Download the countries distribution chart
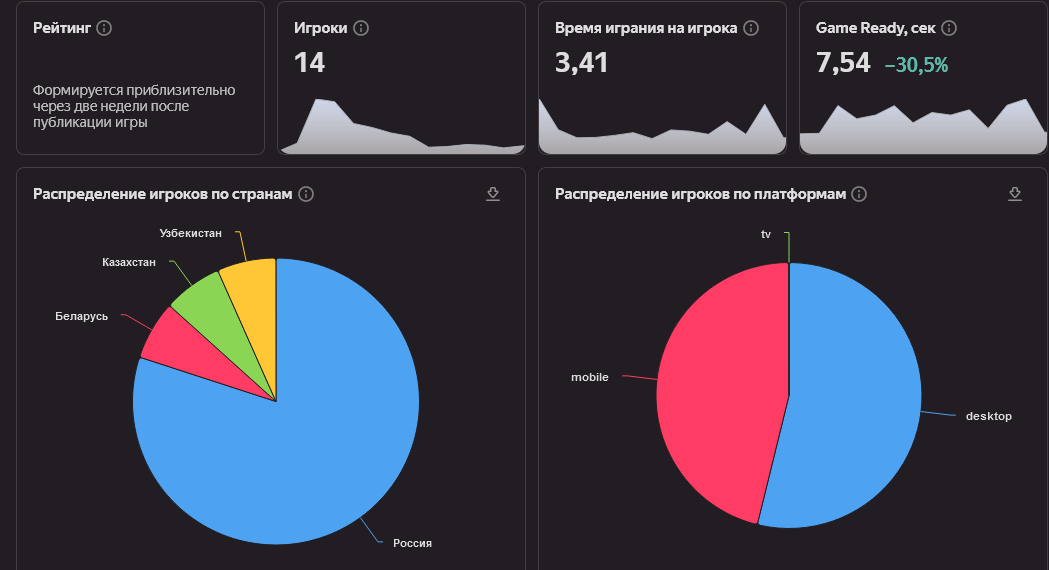1049x570 pixels. coord(492,193)
